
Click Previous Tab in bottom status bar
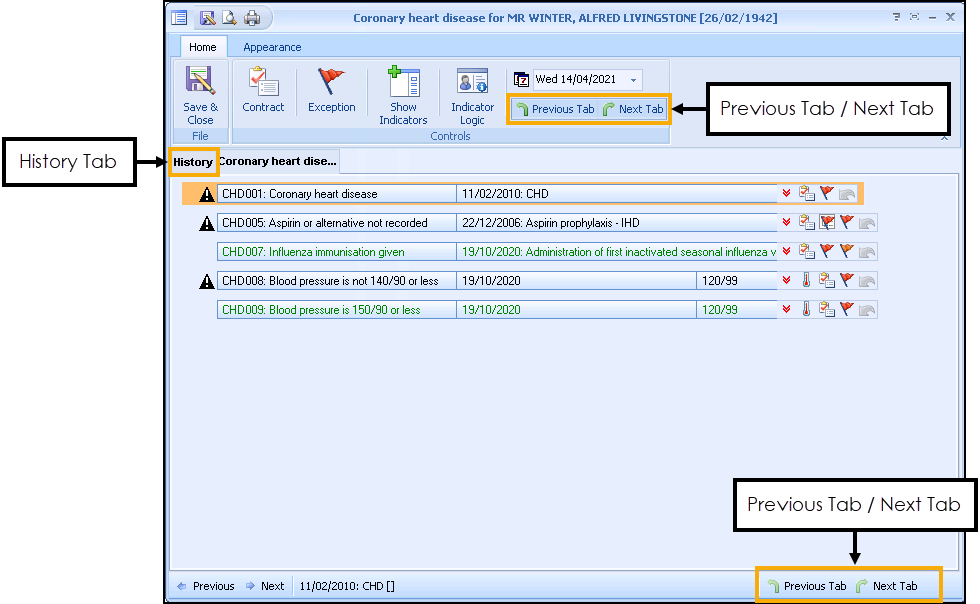[807, 586]
